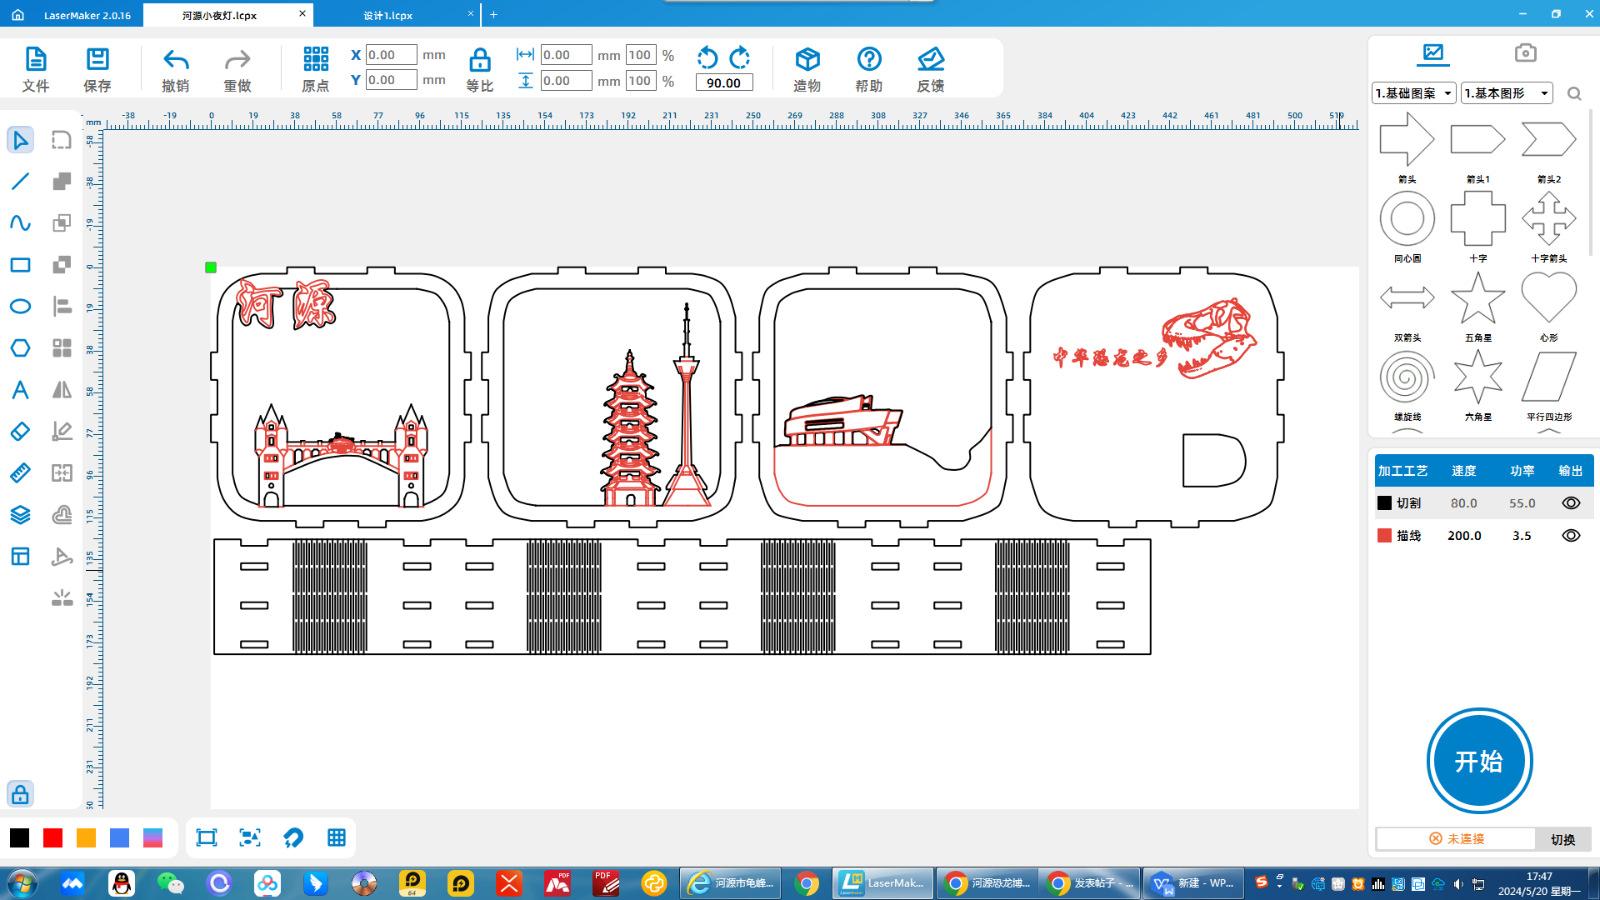Open the 1.基础图案 category dropdown

pyautogui.click(x=1414, y=93)
